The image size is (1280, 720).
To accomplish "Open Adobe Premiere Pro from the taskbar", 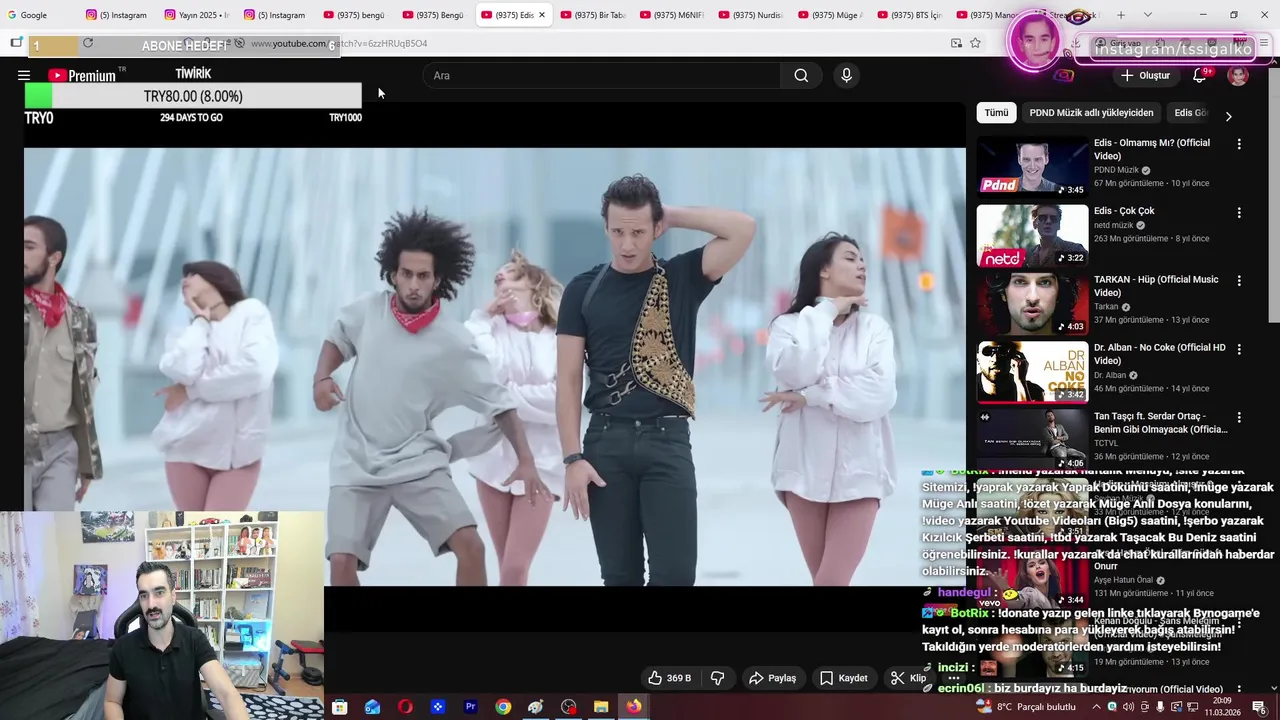I will click(470, 707).
